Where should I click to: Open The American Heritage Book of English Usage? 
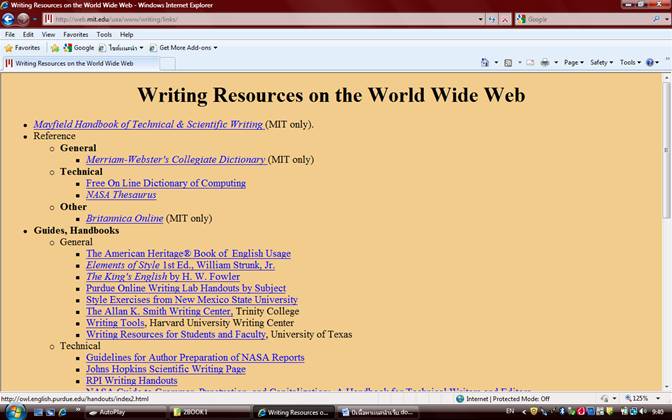pyautogui.click(x=188, y=253)
